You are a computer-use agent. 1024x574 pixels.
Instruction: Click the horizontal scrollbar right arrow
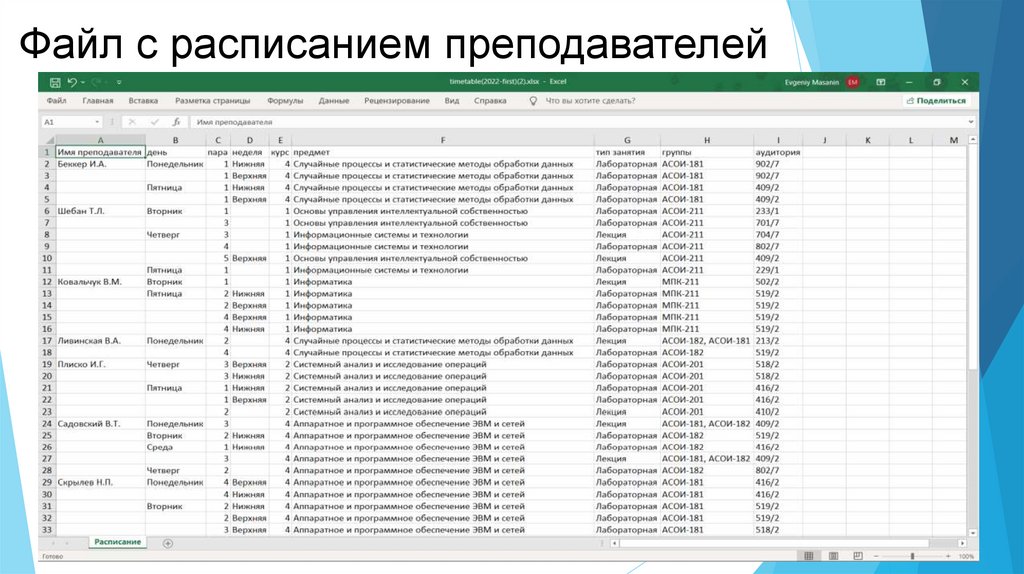point(963,543)
